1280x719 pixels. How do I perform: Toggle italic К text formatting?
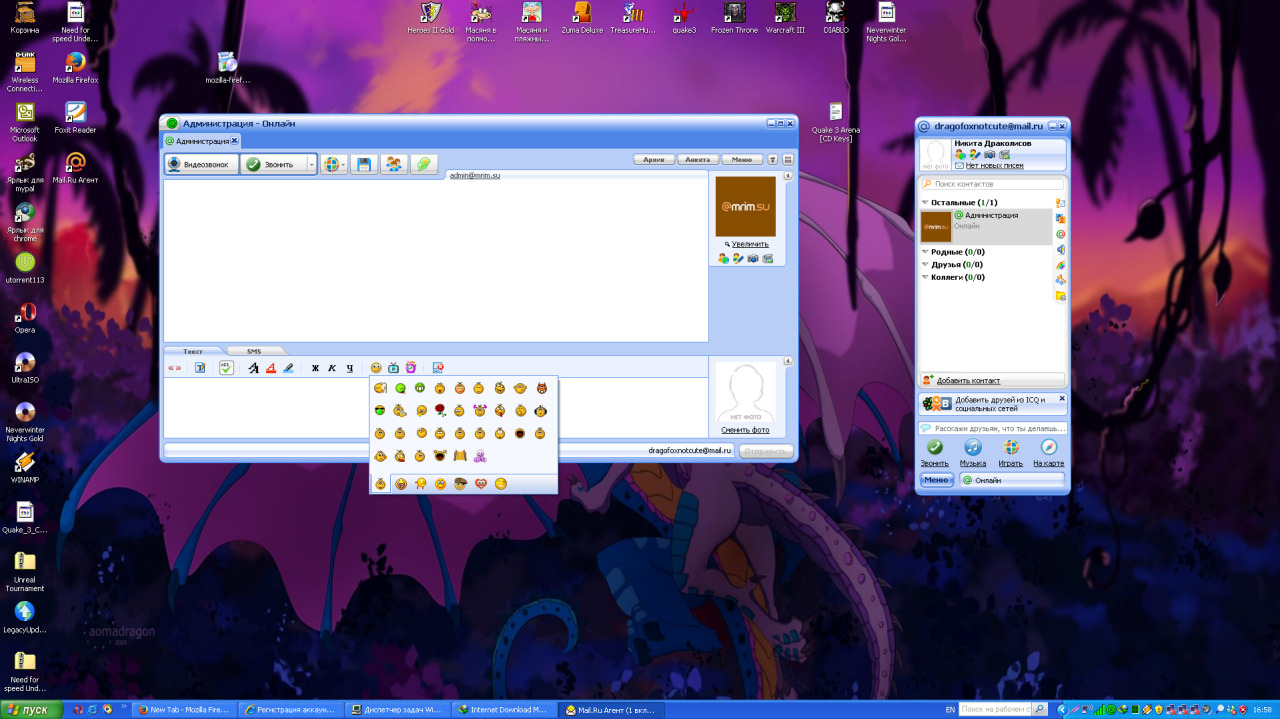click(332, 368)
